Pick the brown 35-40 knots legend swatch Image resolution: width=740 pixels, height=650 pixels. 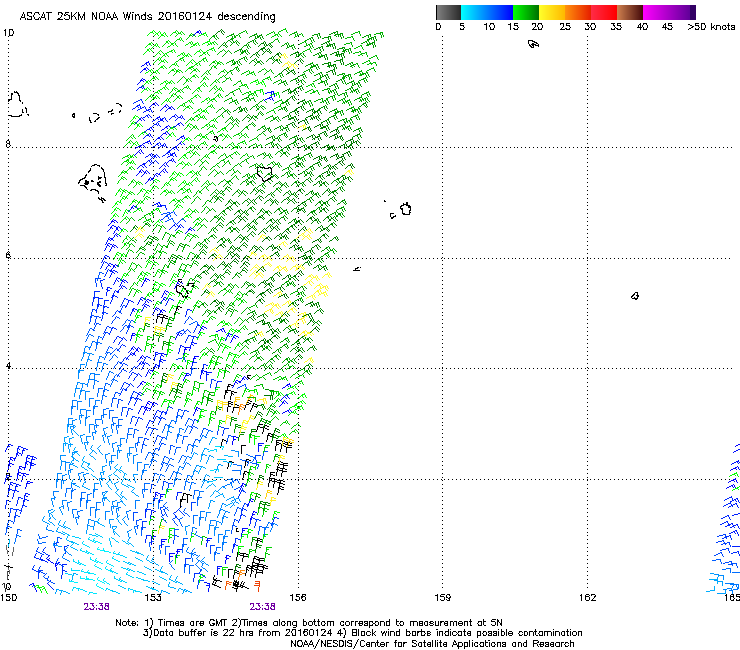point(630,12)
